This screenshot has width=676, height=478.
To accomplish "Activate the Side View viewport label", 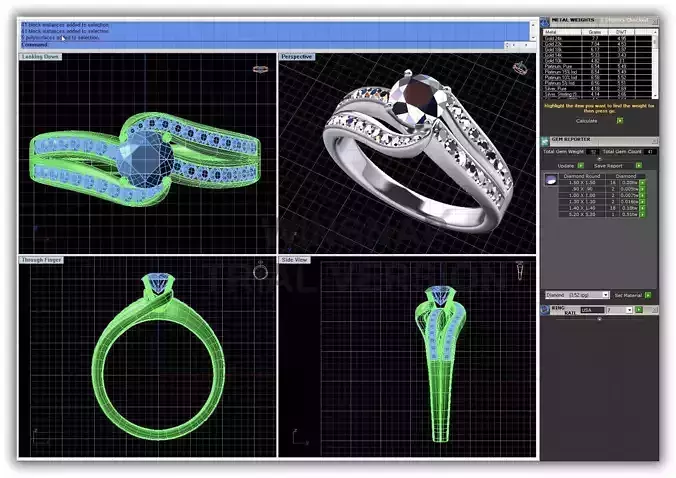I will [x=294, y=260].
